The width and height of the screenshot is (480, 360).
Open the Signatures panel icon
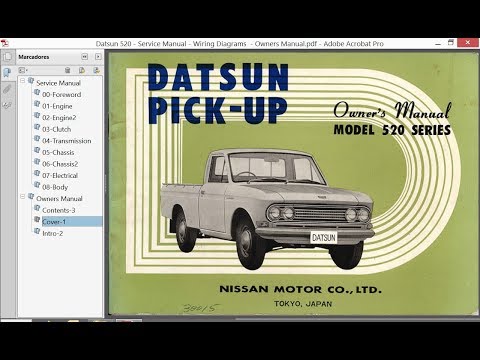tap(7, 106)
